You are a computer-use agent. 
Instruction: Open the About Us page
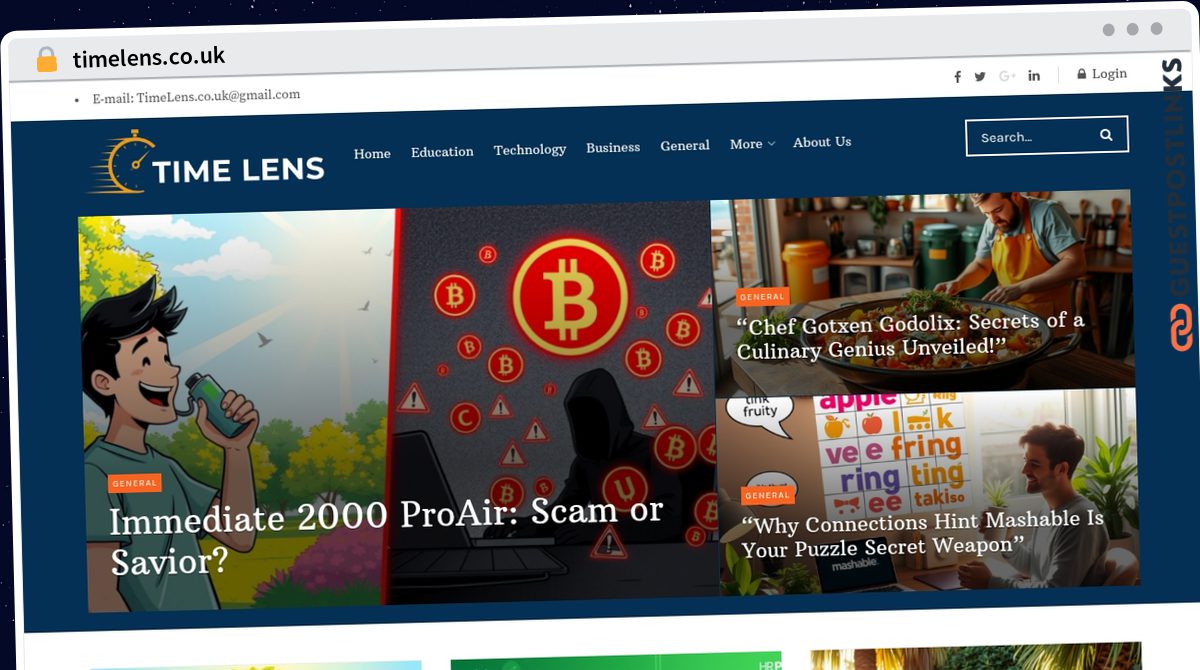pyautogui.click(x=822, y=142)
